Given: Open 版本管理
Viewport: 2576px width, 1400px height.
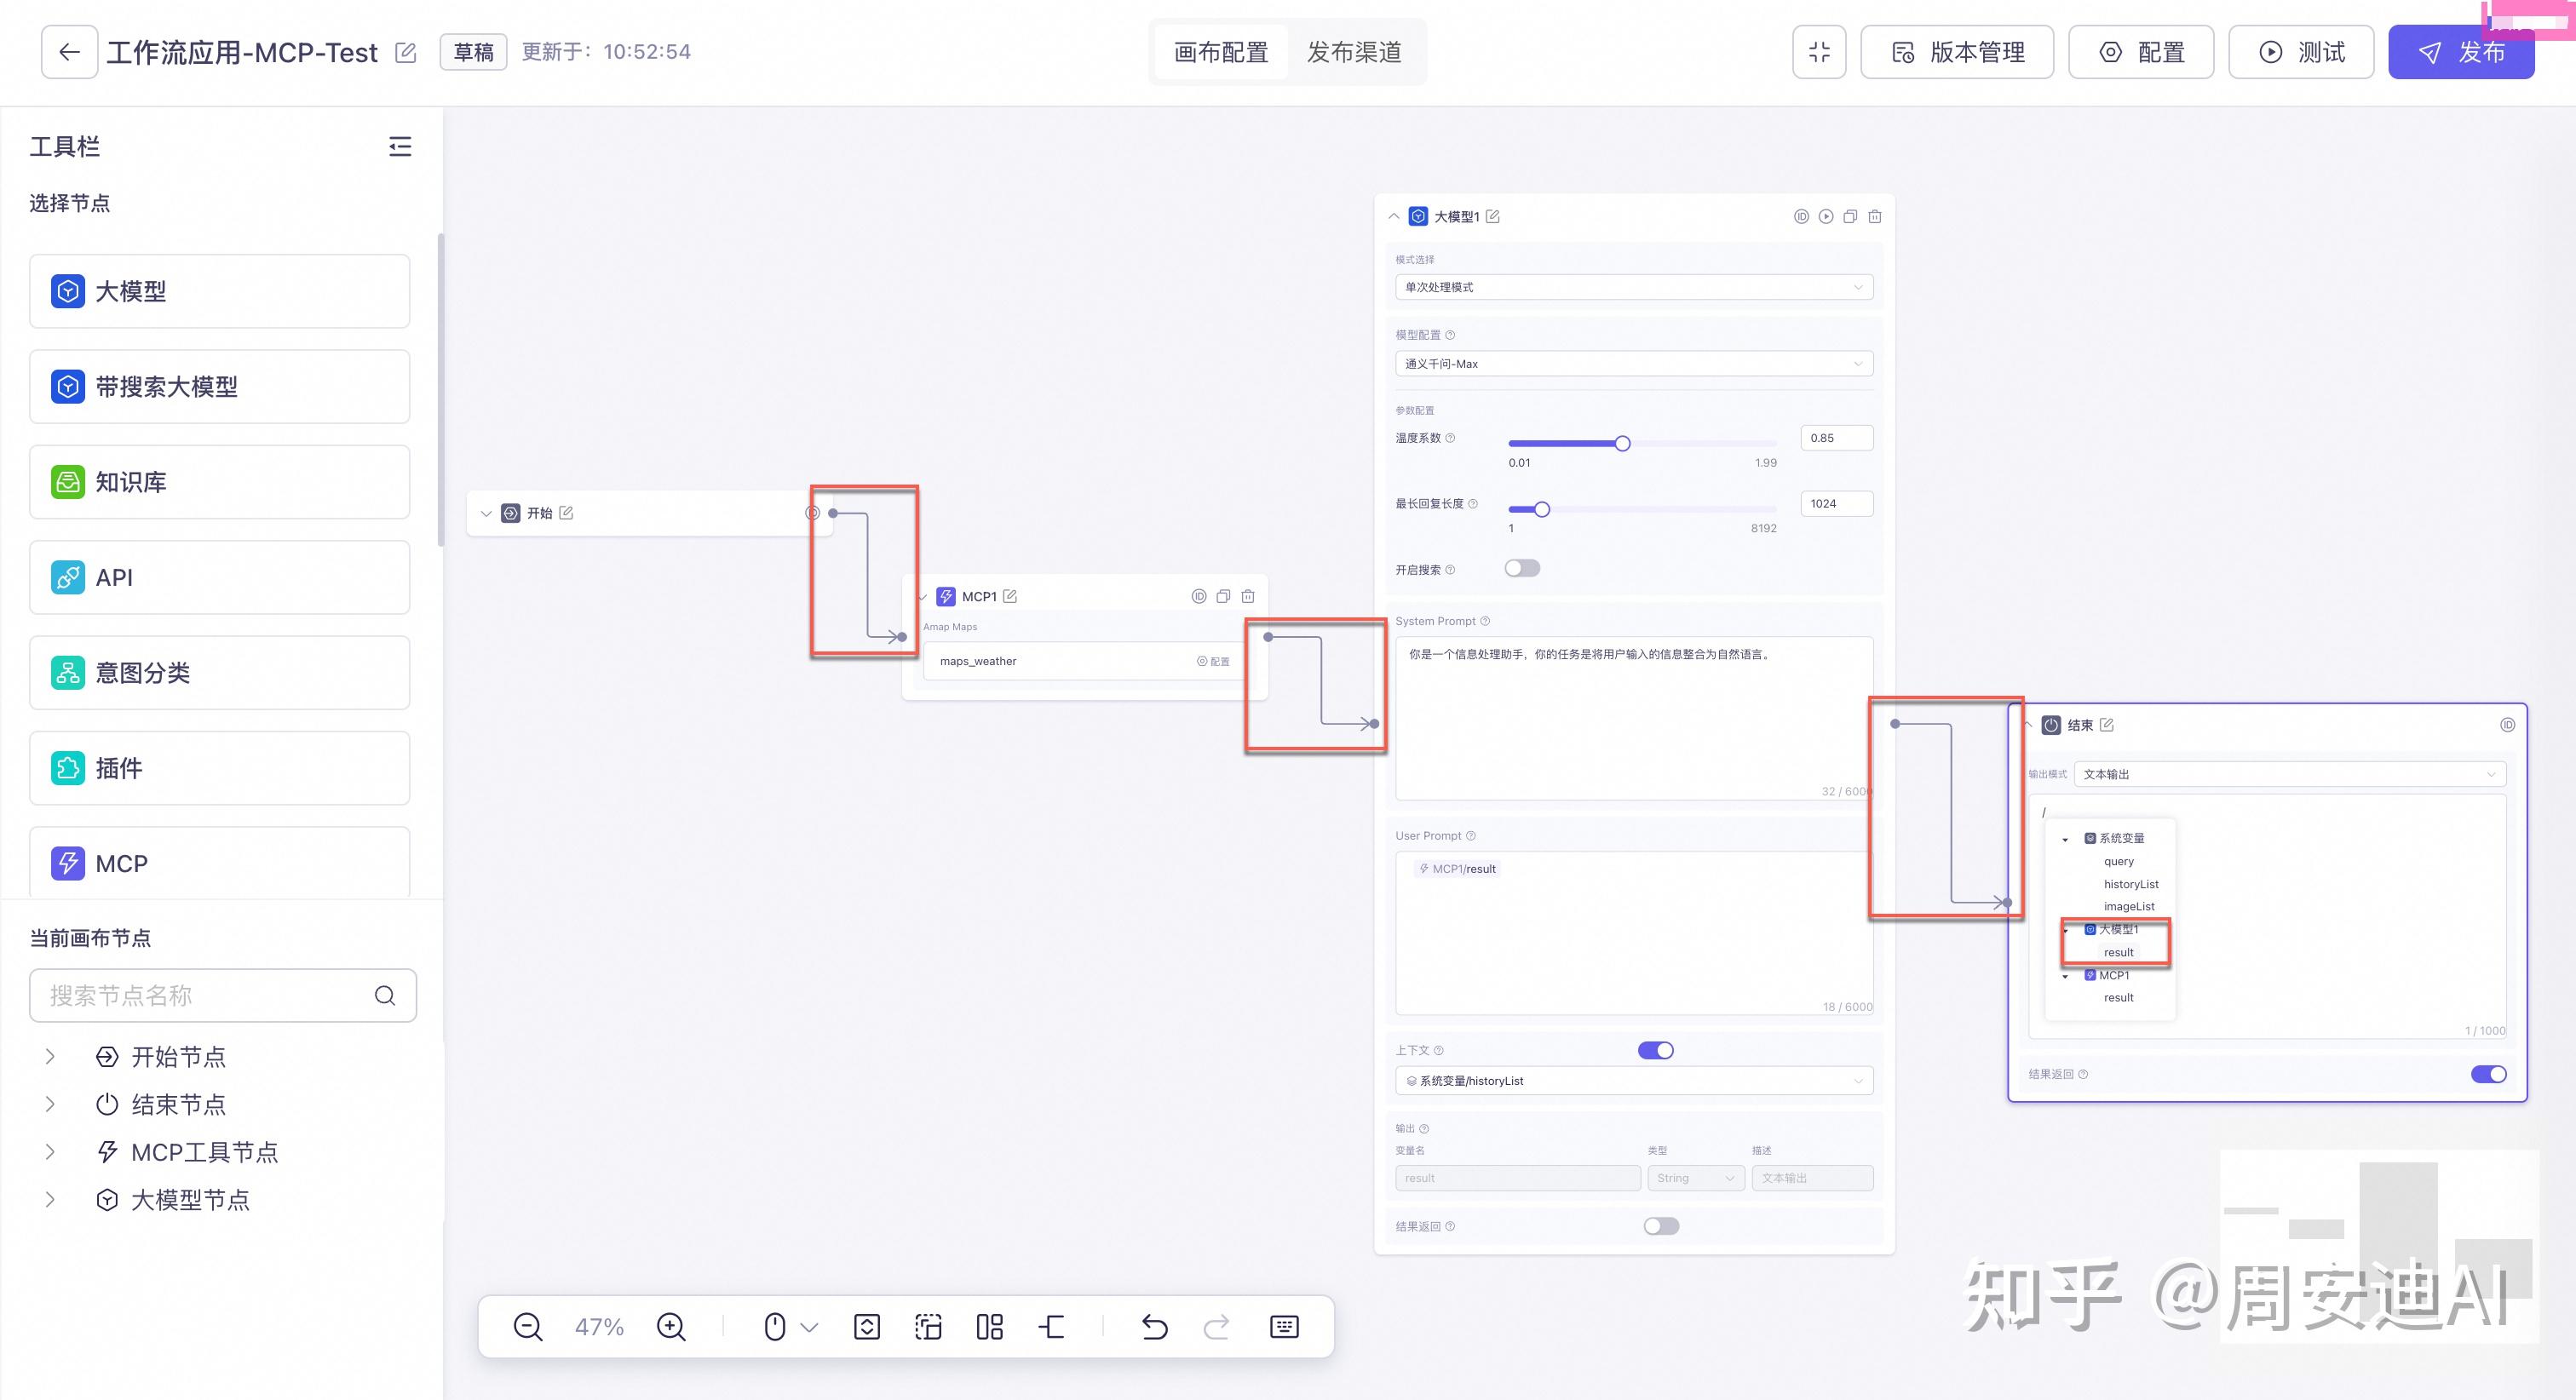Looking at the screenshot, I should [1957, 52].
